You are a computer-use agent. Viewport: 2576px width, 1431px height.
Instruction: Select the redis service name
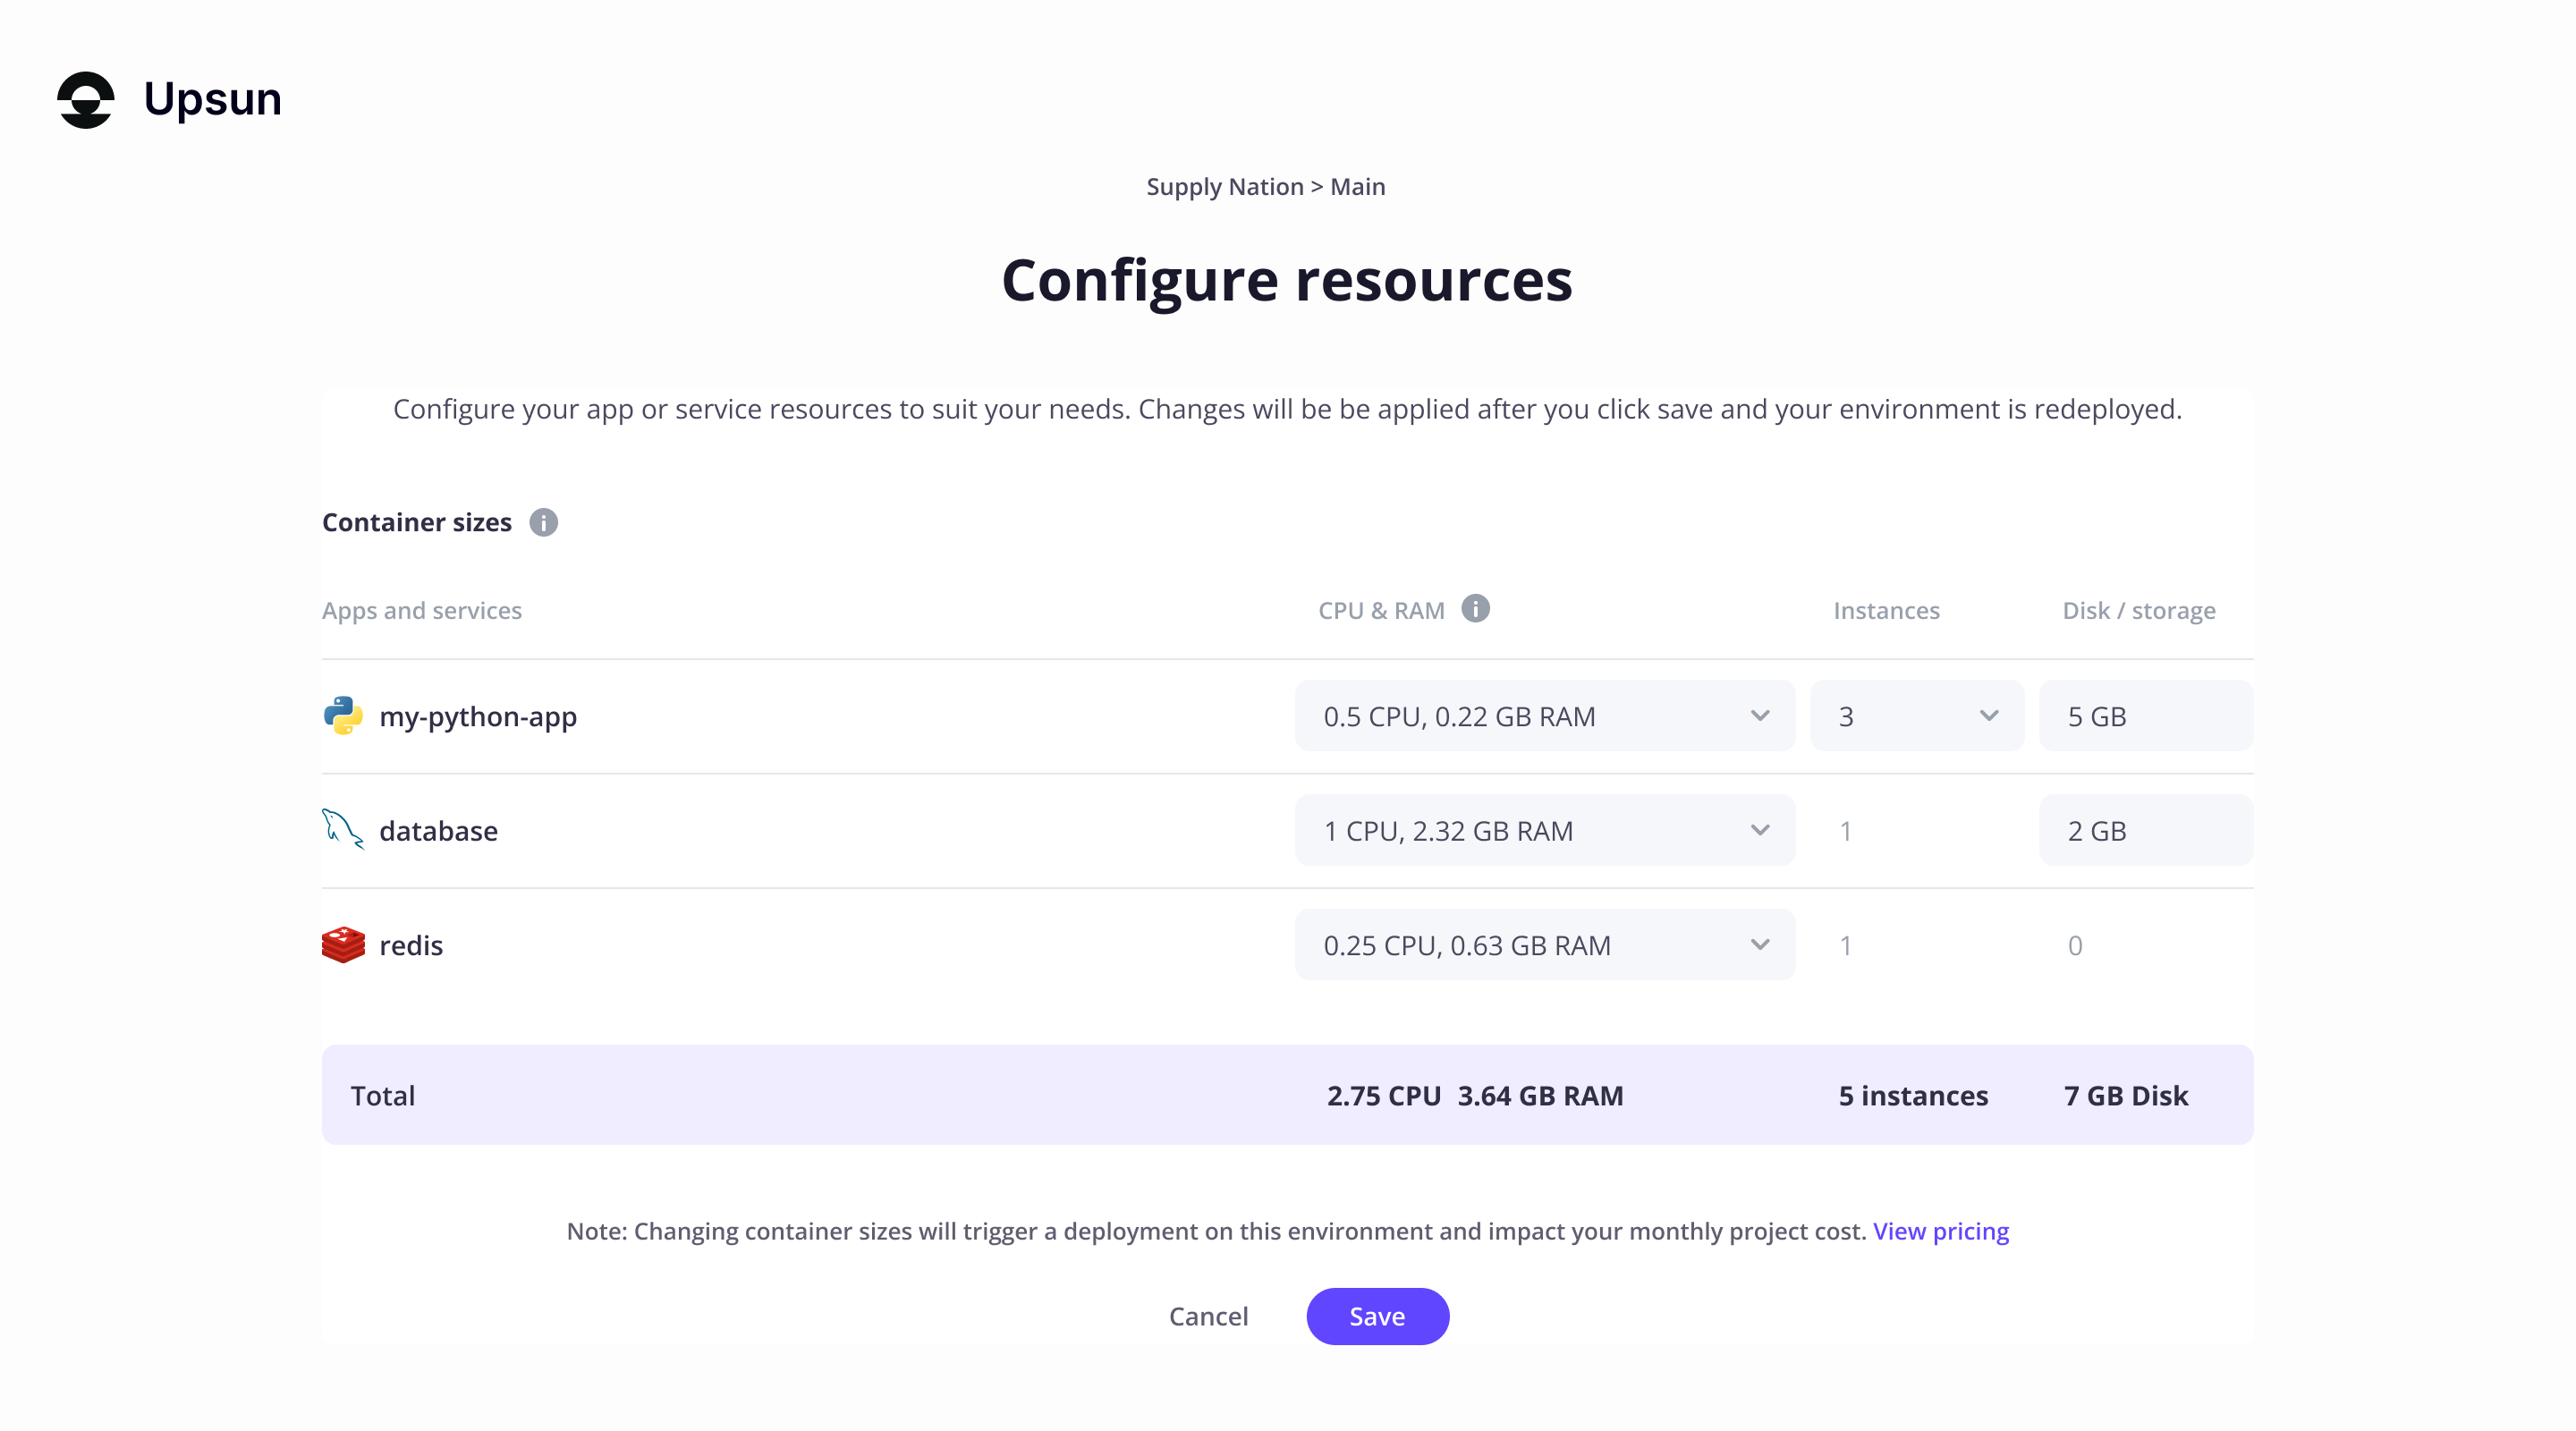coord(410,944)
